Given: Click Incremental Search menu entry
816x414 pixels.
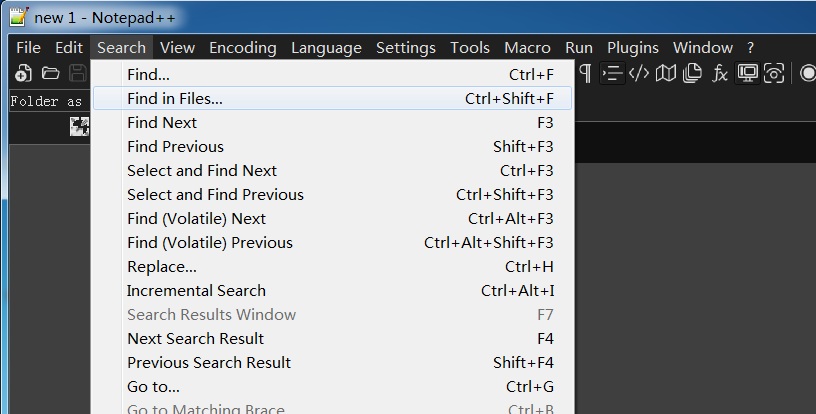Looking at the screenshot, I should 196,290.
